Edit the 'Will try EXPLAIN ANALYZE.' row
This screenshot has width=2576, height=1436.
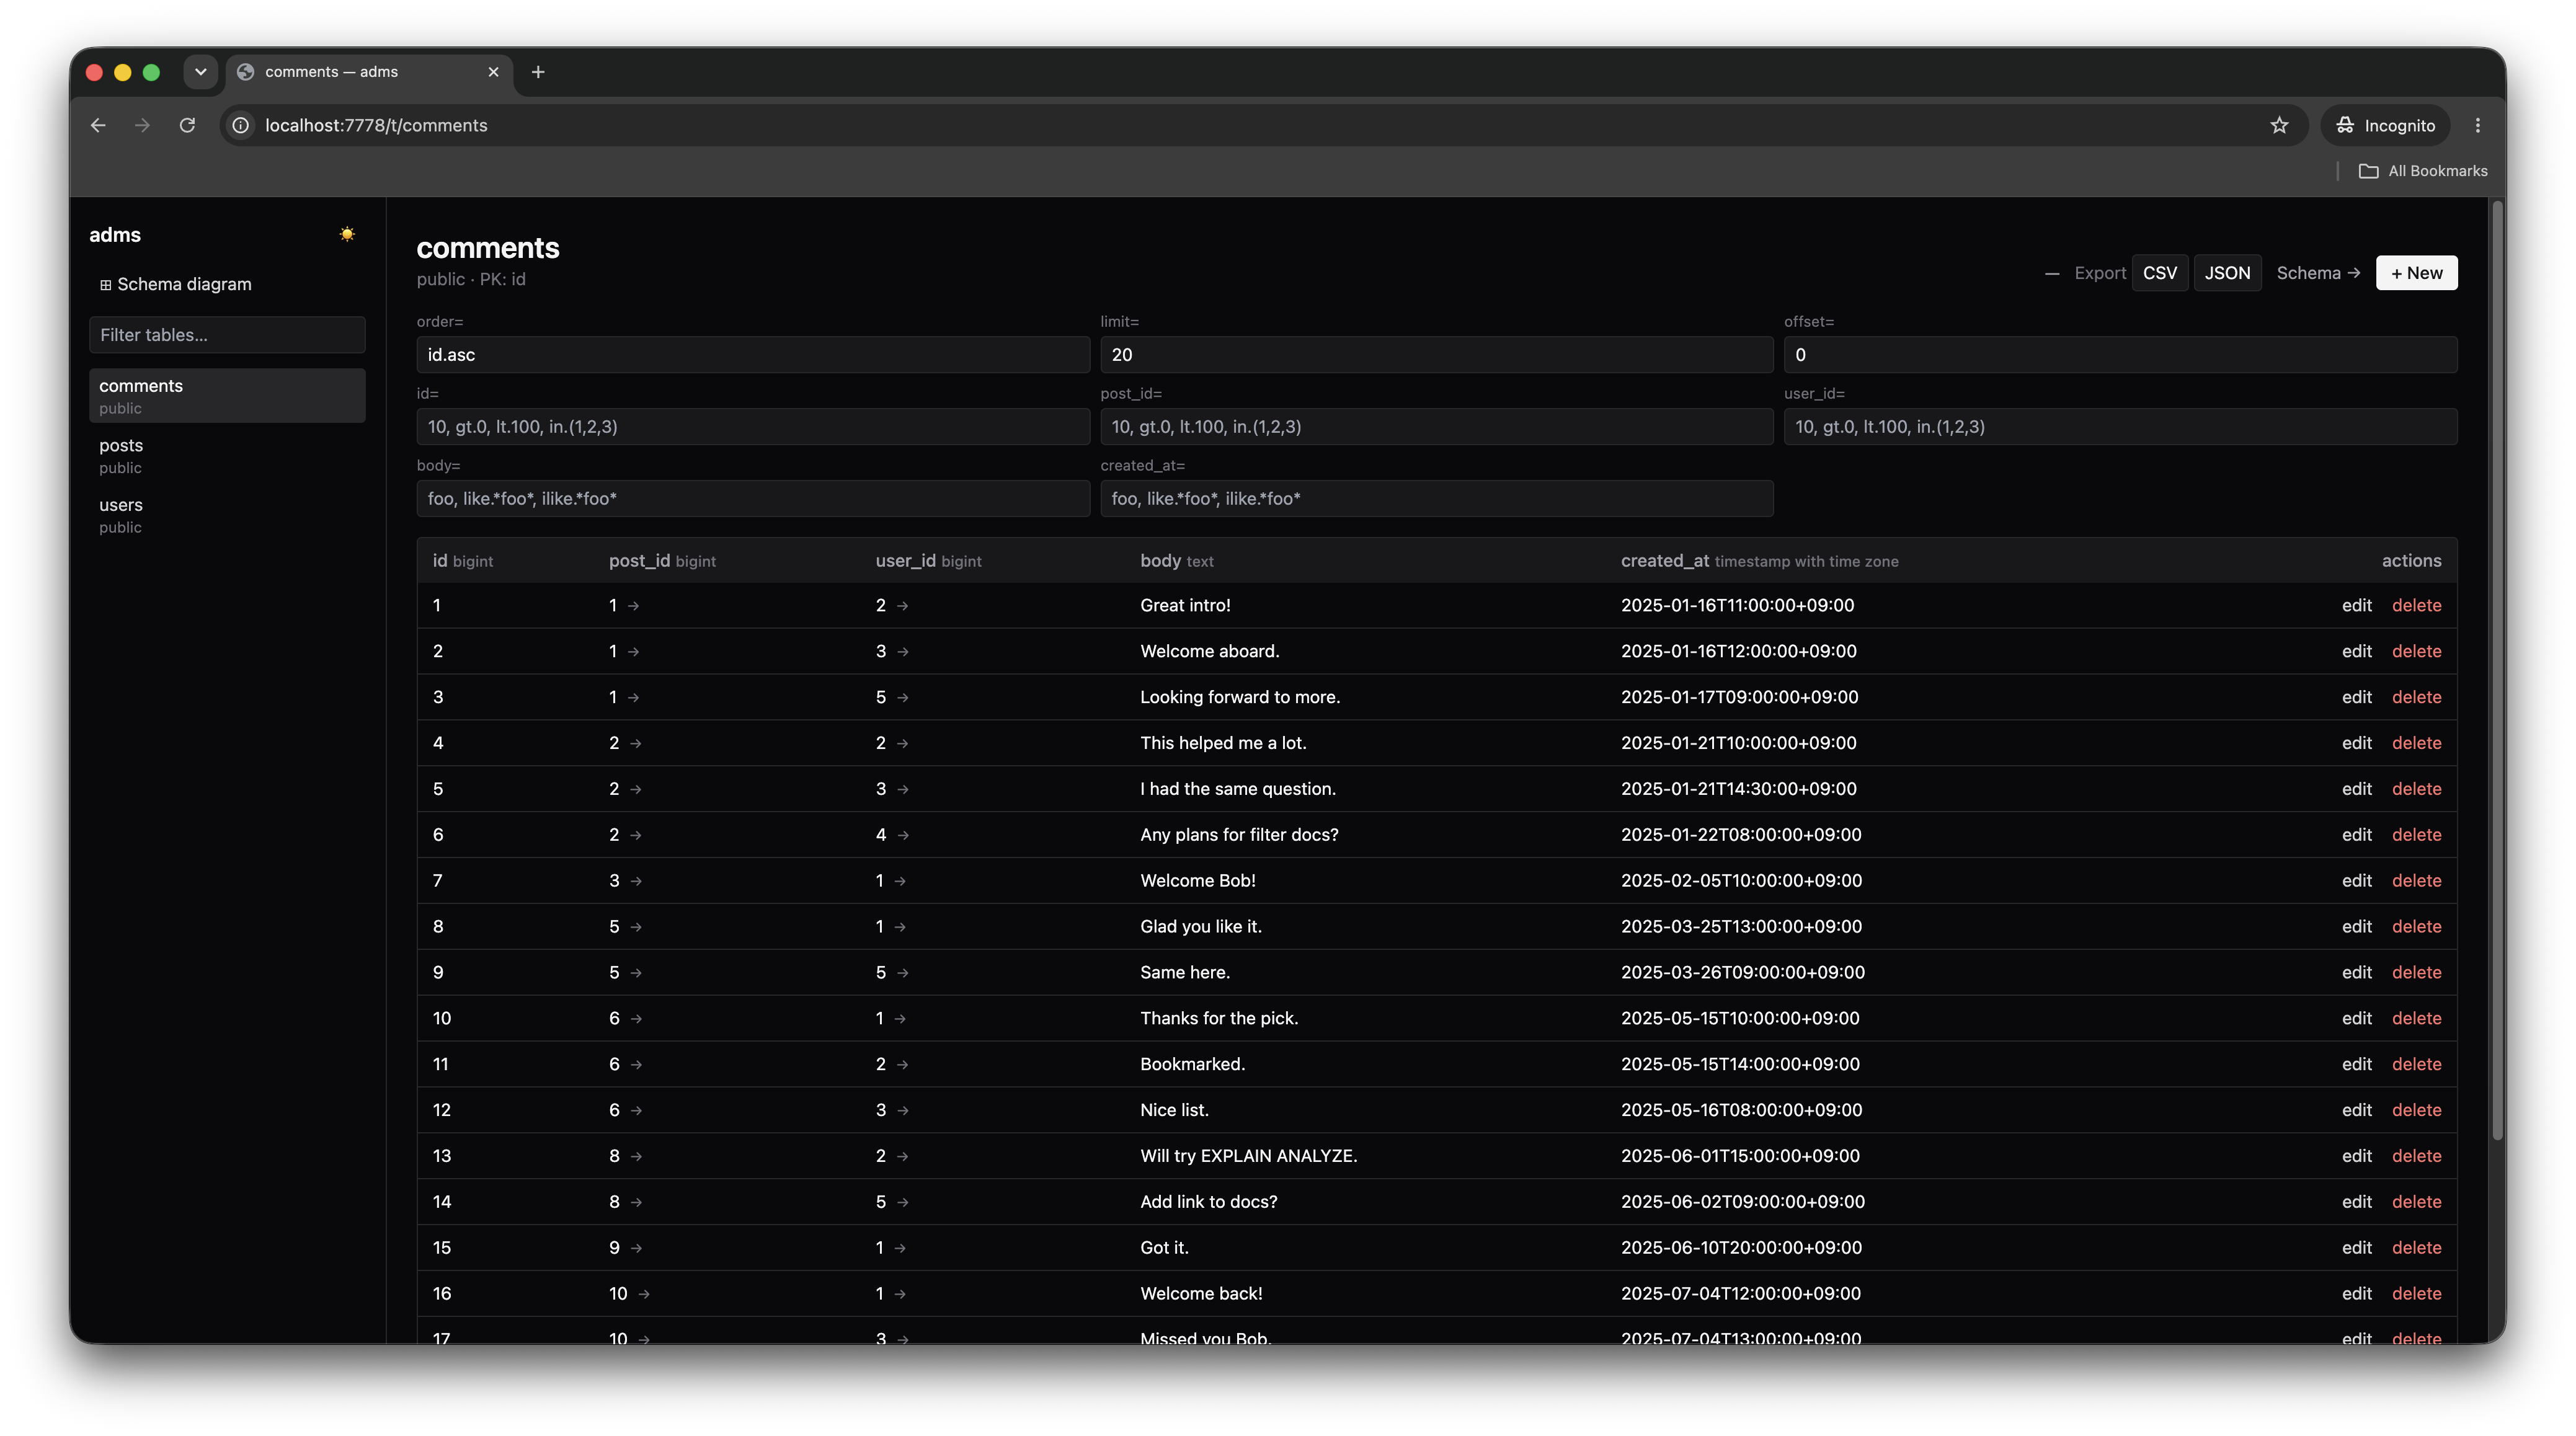pyautogui.click(x=2356, y=1156)
